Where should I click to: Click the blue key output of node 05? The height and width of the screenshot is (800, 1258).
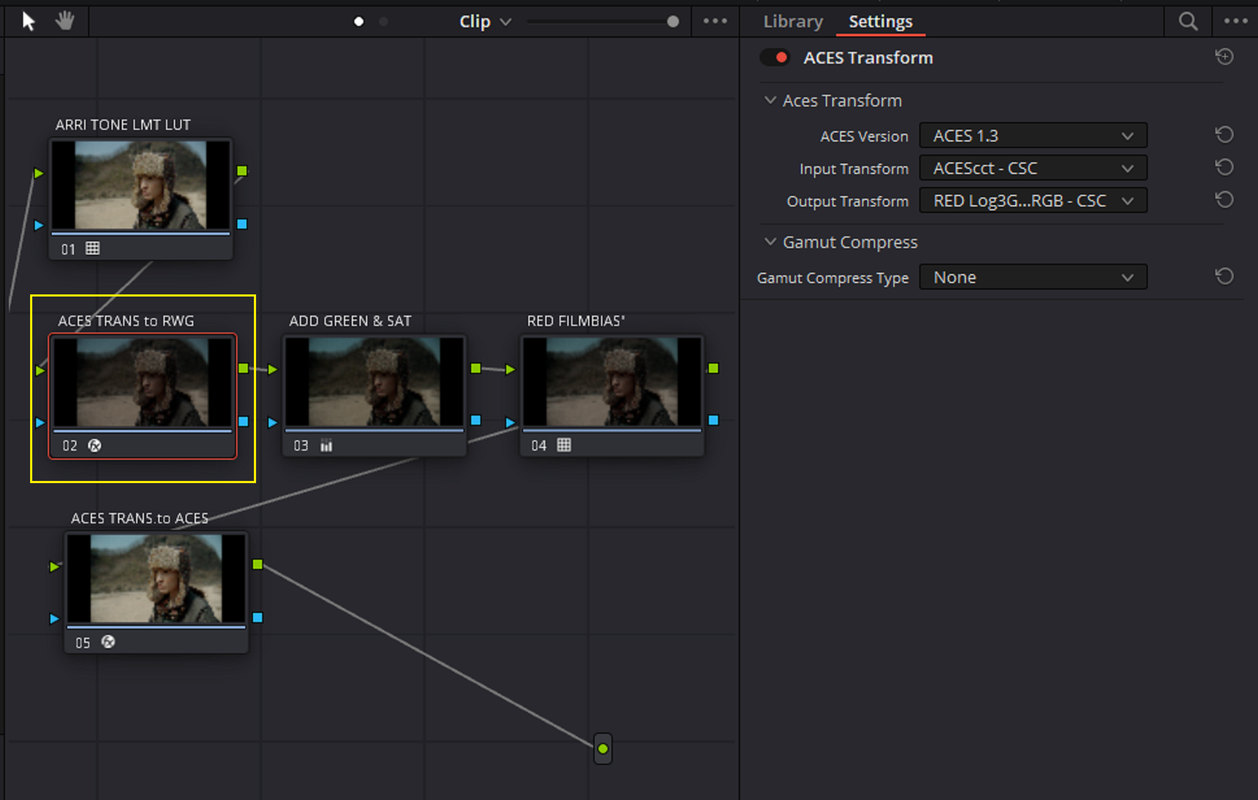257,618
